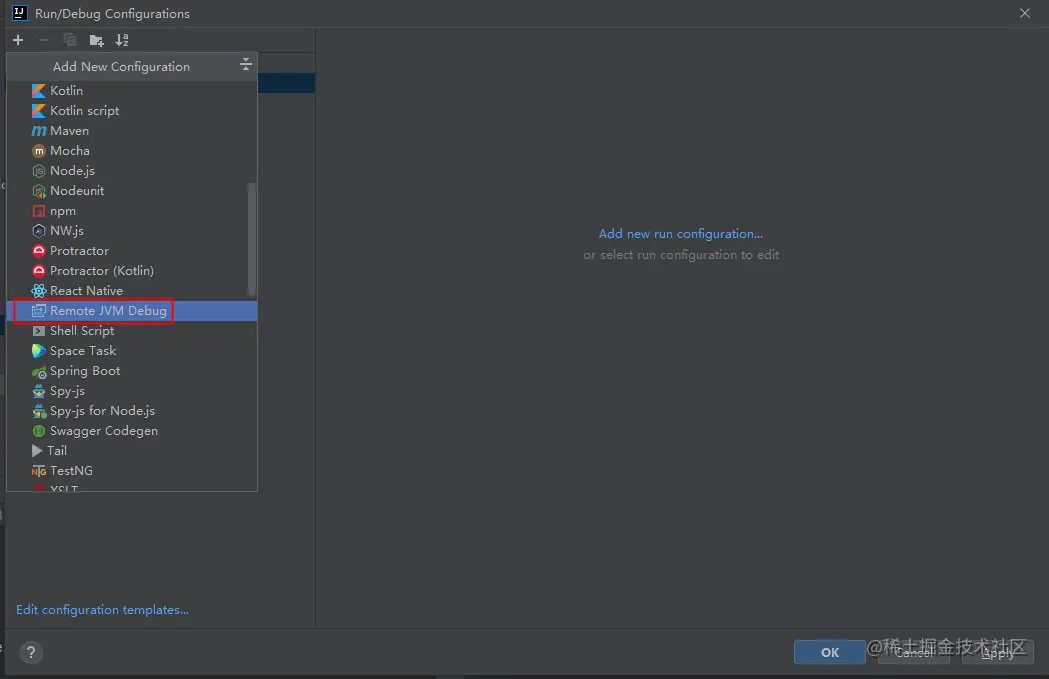Click the configuration list scrollbar thumb
The width and height of the screenshot is (1049, 679).
pos(252,239)
